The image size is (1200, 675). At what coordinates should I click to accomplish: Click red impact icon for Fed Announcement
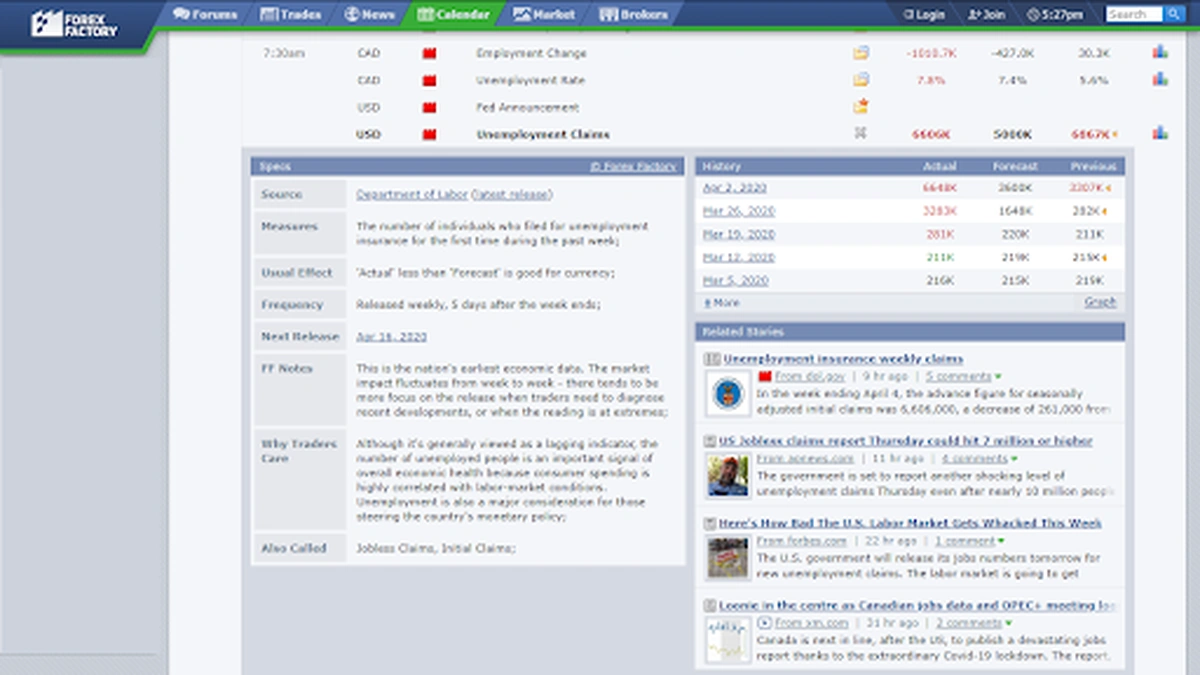point(430,107)
